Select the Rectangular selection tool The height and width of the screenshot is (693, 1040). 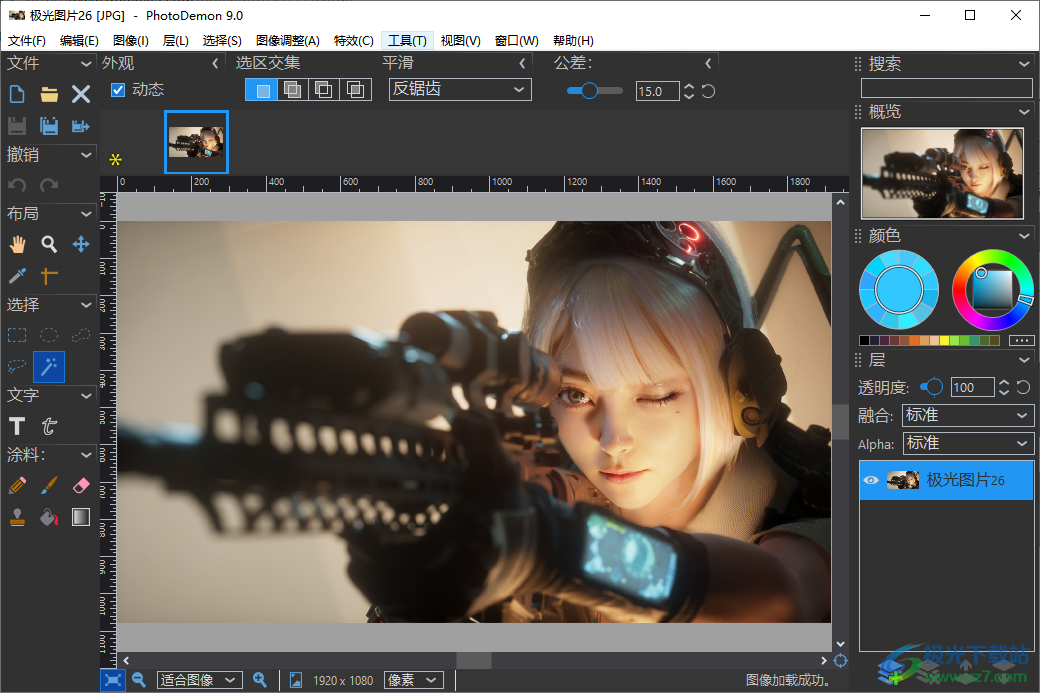[x=17, y=336]
